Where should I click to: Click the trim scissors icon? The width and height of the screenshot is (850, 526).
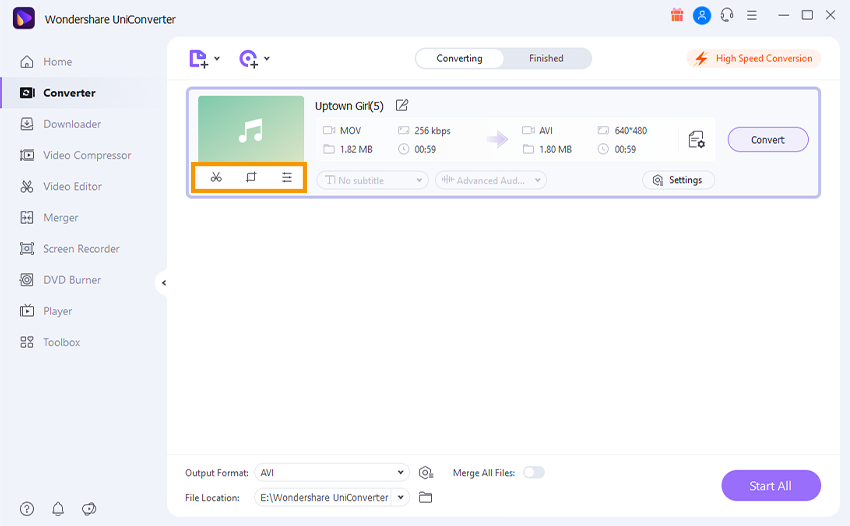click(216, 177)
